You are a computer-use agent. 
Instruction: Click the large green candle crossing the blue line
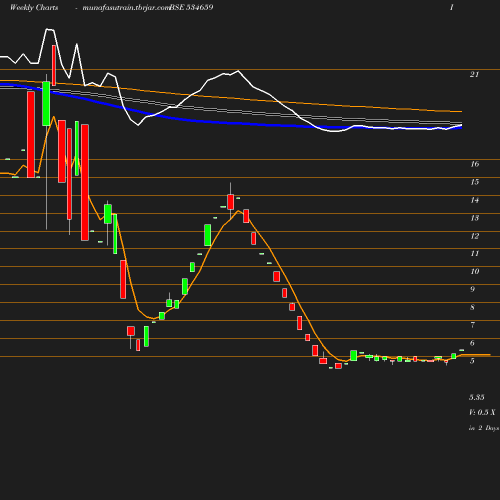pyautogui.click(x=46, y=104)
